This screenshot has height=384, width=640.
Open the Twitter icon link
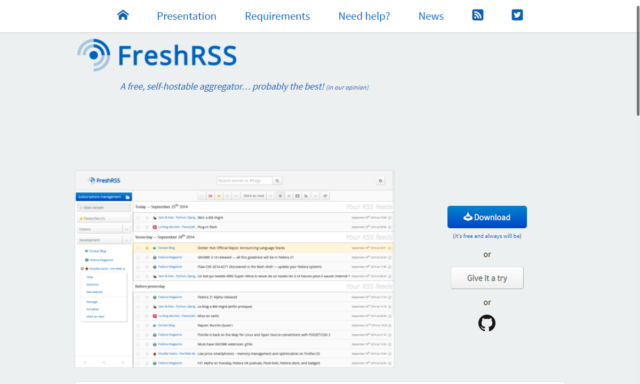tap(517, 15)
